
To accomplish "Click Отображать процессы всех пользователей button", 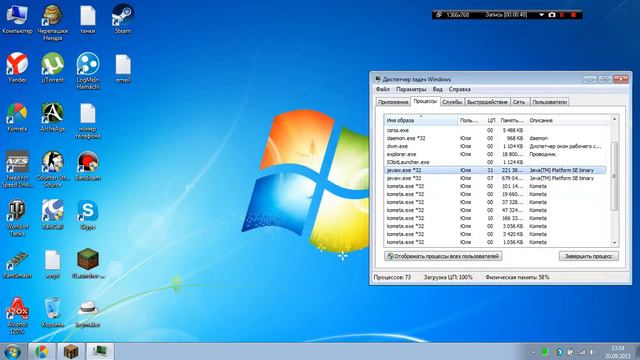I will [443, 256].
